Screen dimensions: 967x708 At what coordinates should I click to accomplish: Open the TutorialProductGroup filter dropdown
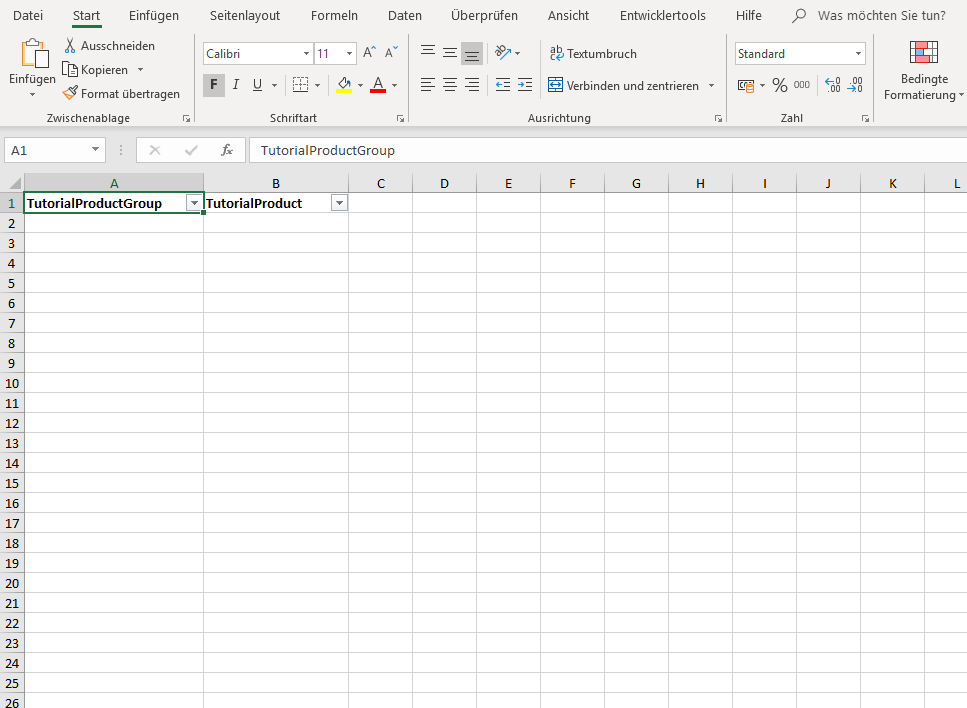point(194,203)
